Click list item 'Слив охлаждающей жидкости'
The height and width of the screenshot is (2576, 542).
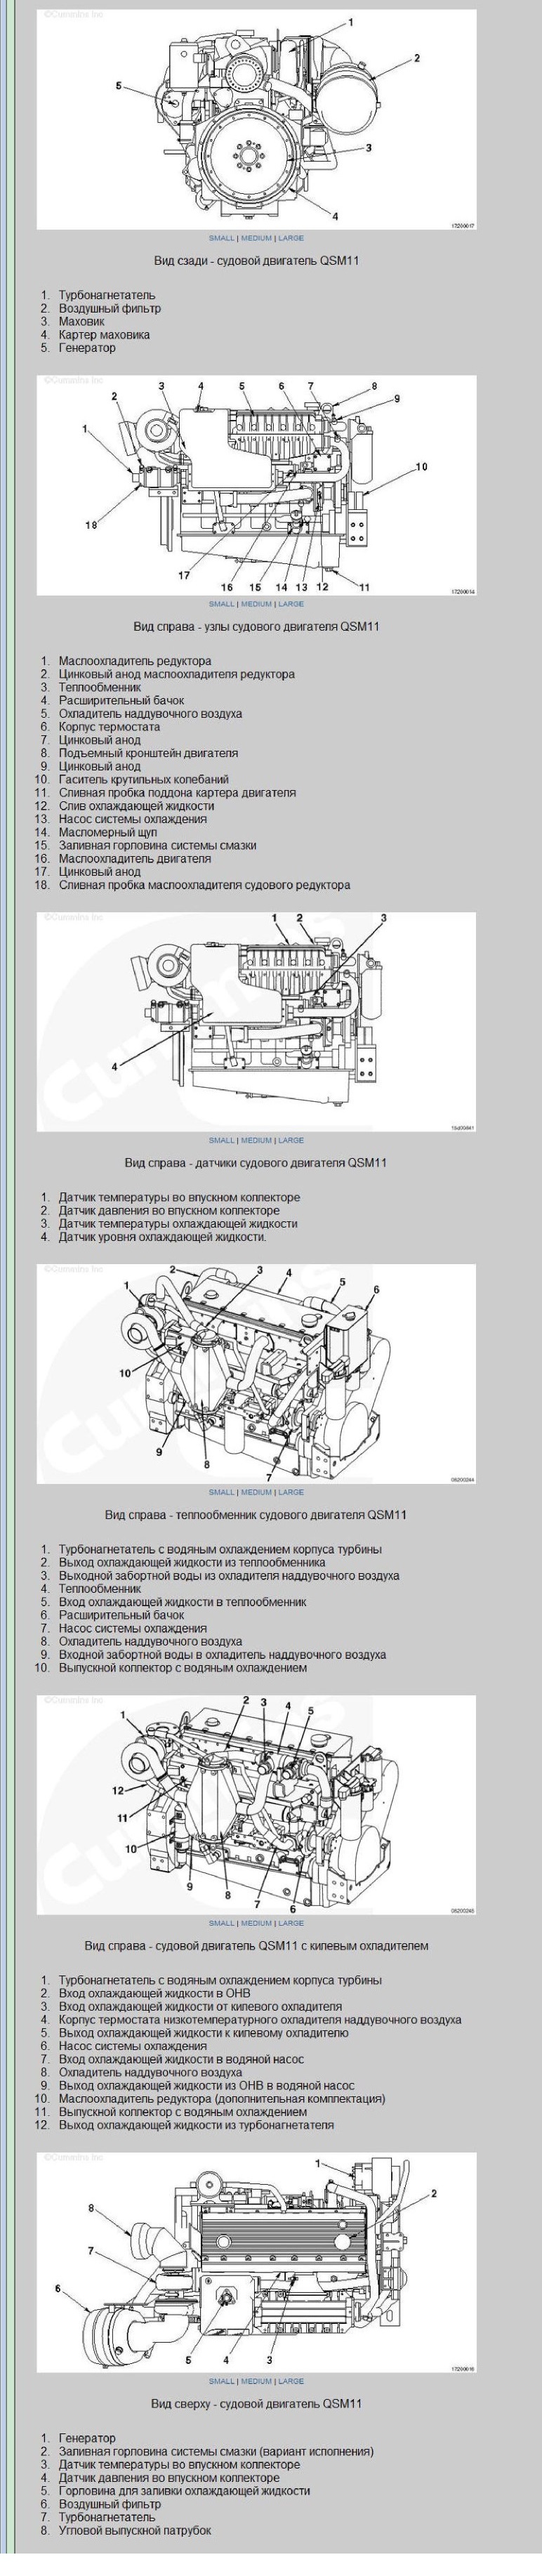click(136, 806)
